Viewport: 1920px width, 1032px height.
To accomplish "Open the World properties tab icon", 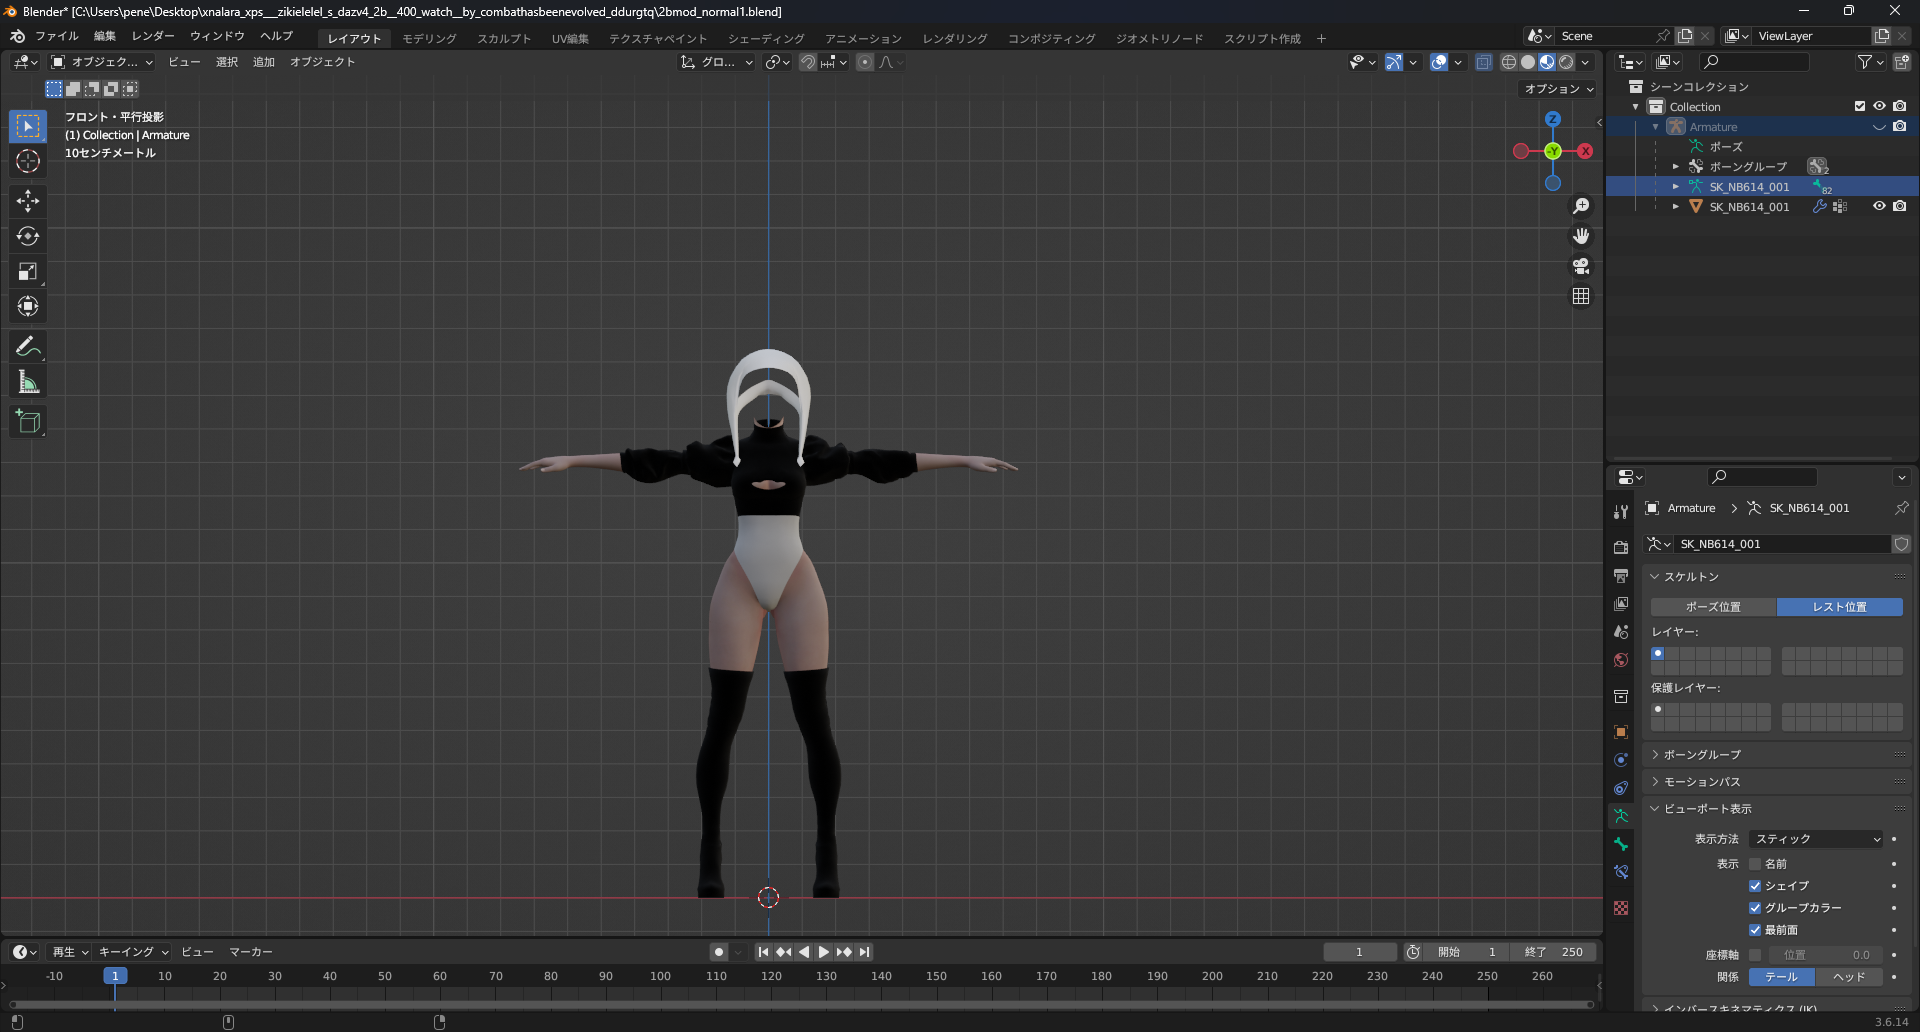I will 1621,660.
